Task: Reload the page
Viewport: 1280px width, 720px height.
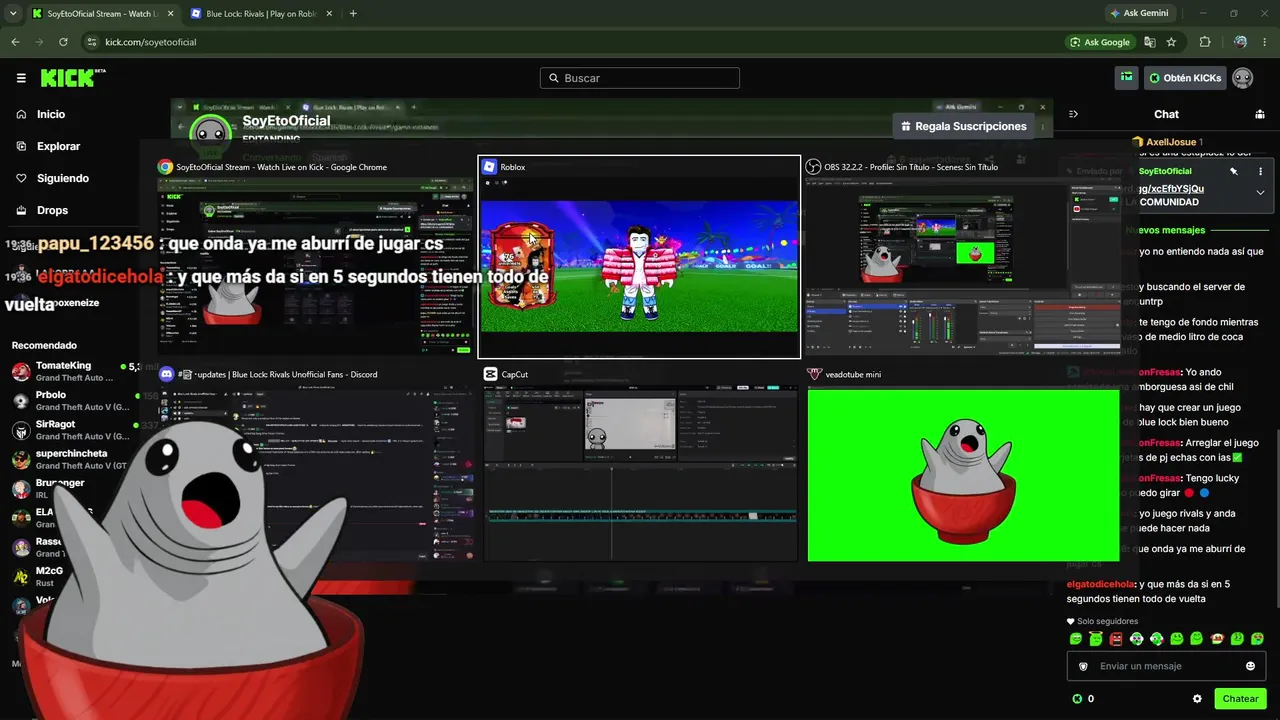Action: (x=63, y=42)
